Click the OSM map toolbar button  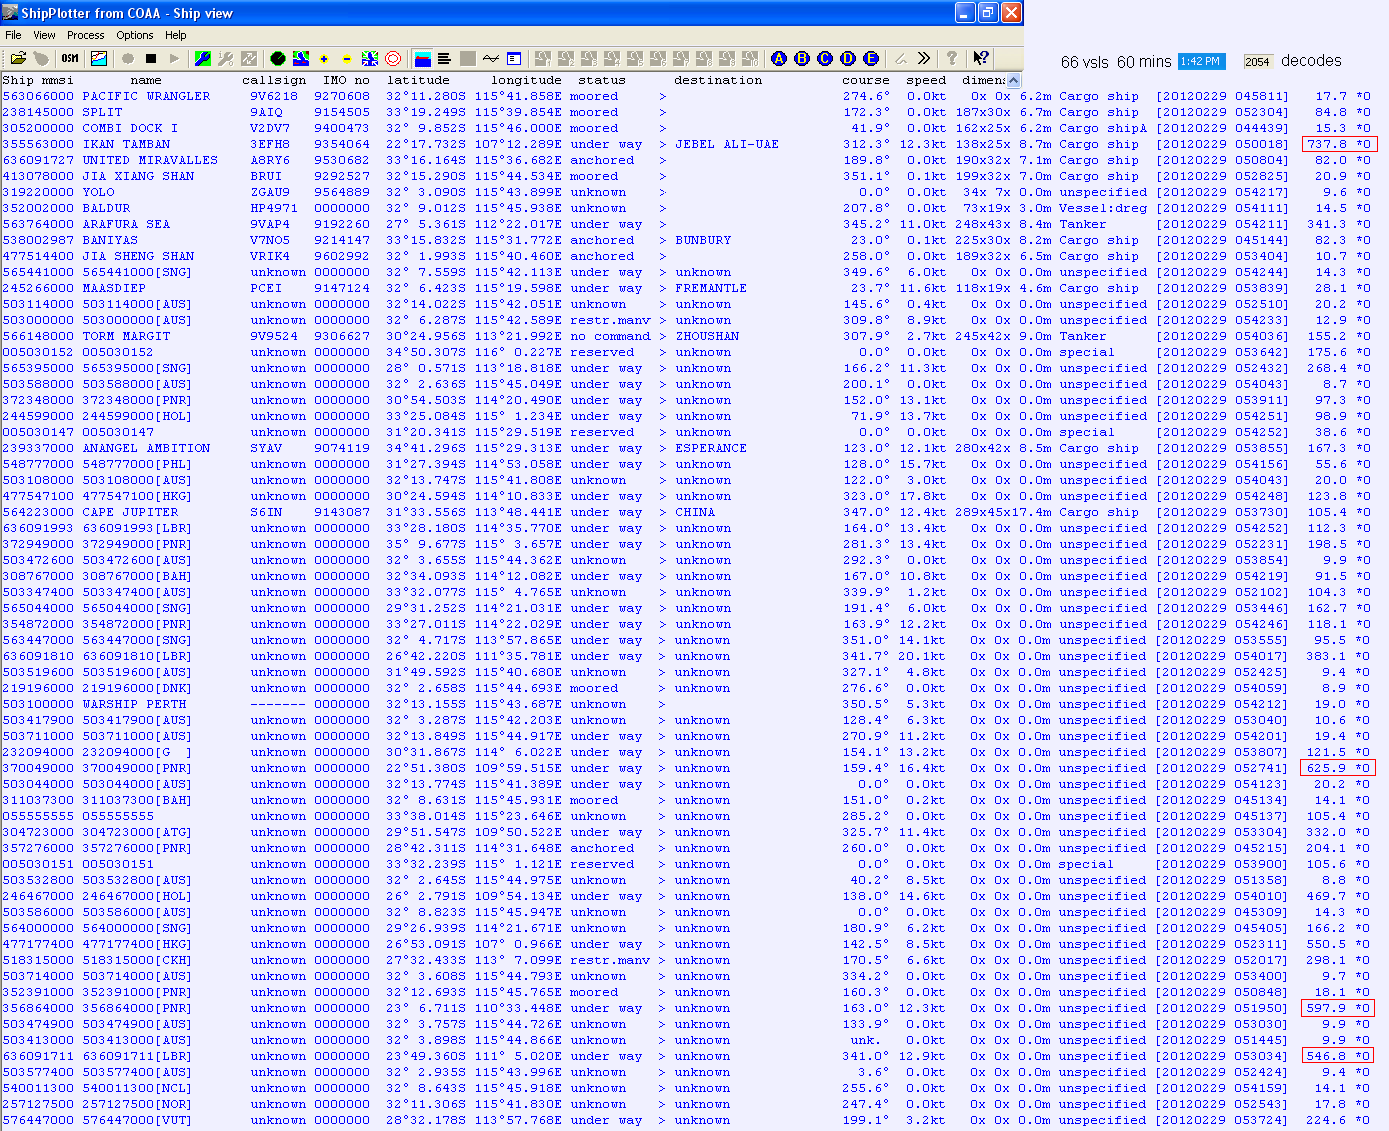[x=70, y=59]
